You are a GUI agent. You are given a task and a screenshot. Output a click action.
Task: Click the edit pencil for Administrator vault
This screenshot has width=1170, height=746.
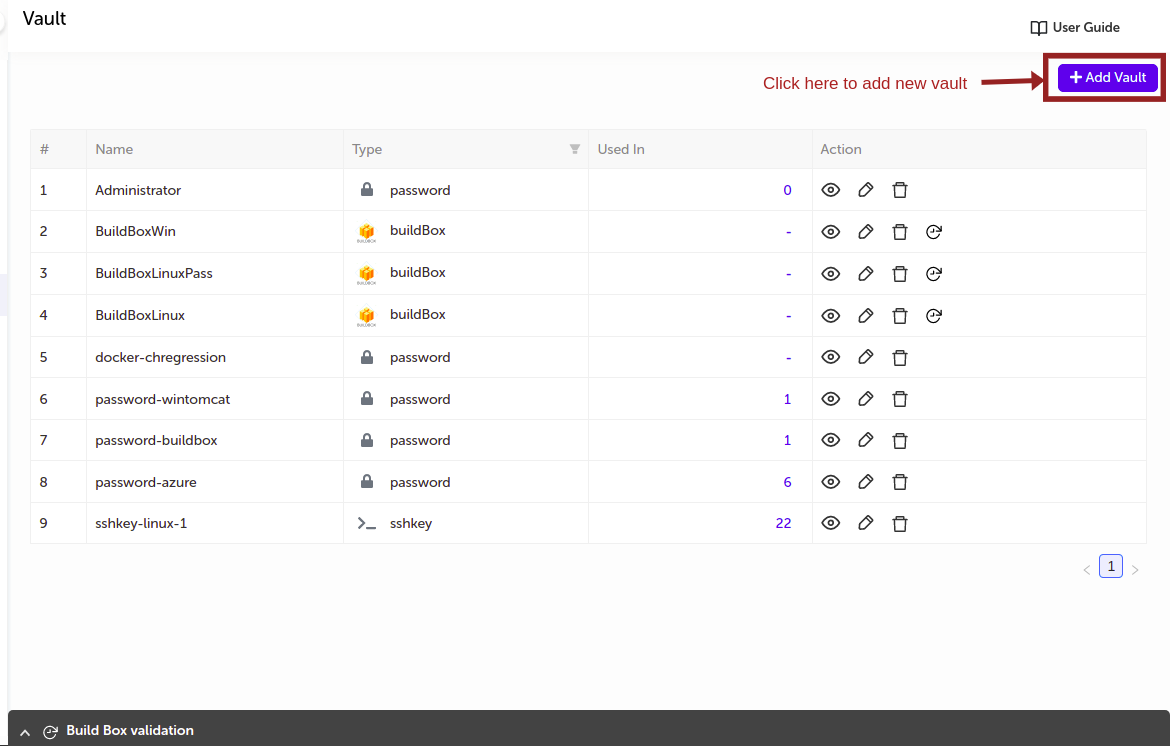[866, 190]
